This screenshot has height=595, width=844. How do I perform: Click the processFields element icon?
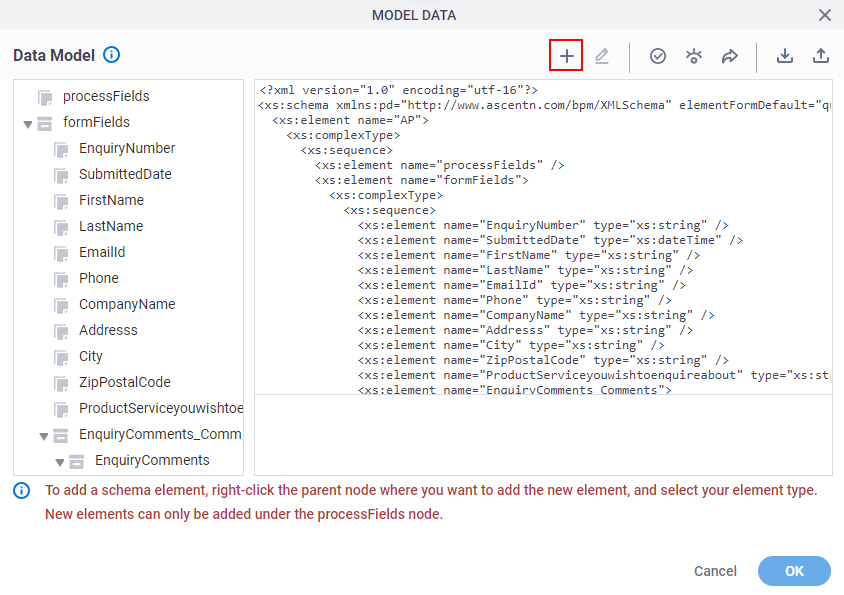tap(45, 98)
